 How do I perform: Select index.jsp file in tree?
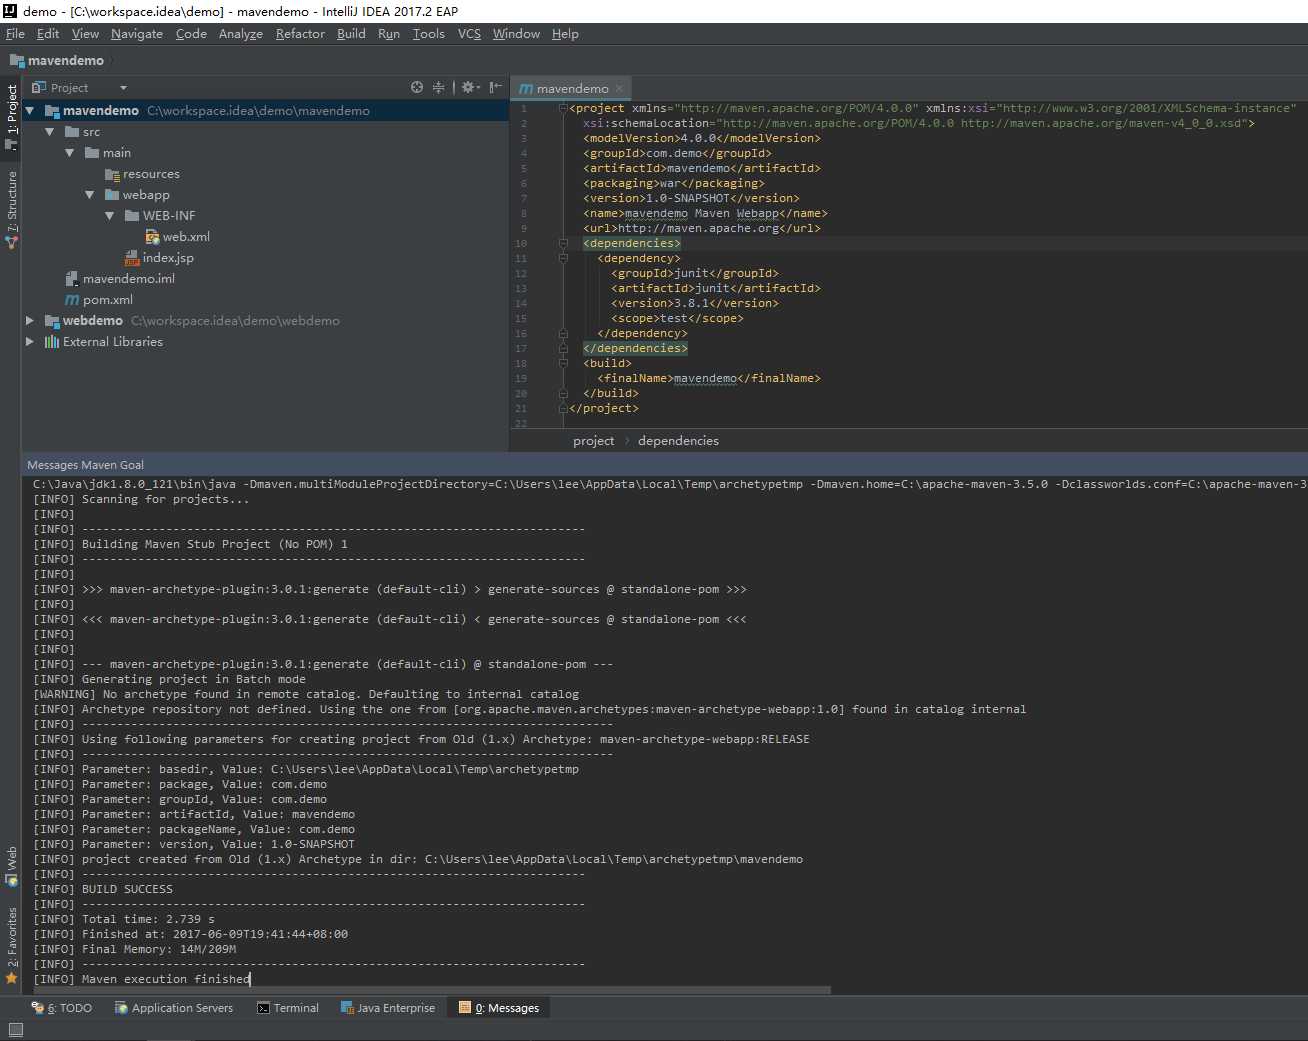tap(159, 258)
